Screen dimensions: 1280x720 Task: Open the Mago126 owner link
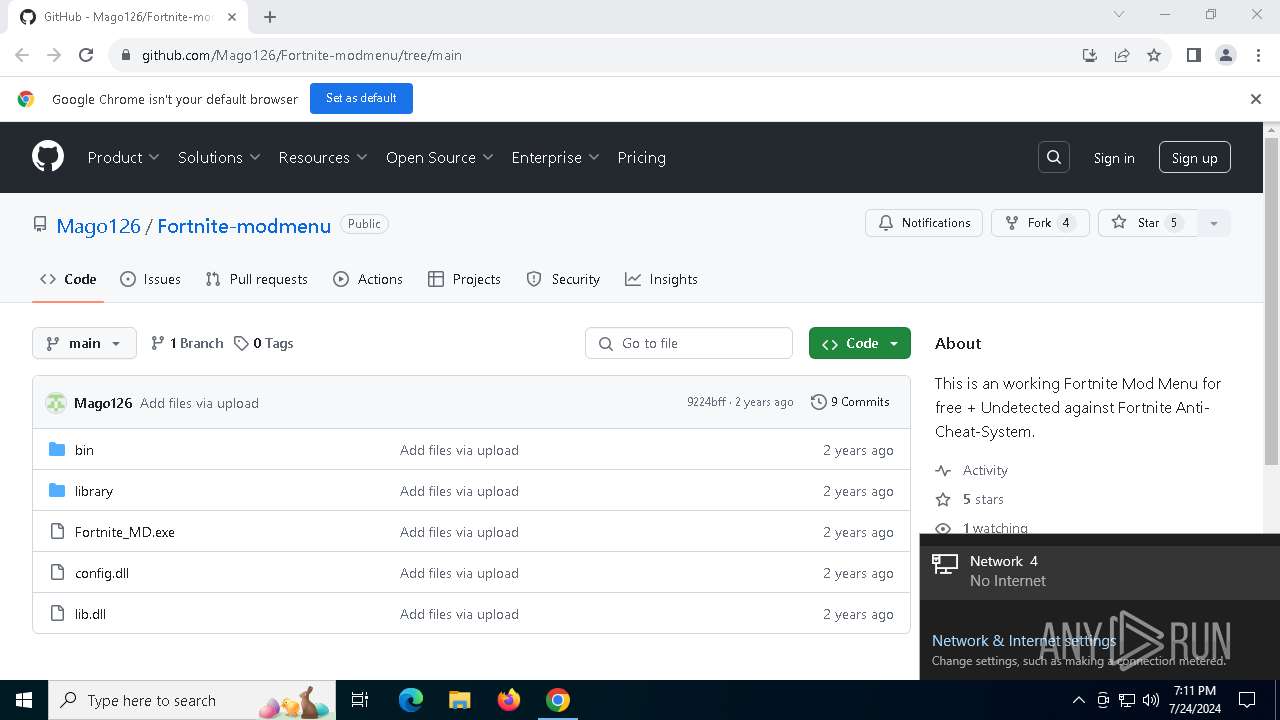click(98, 226)
